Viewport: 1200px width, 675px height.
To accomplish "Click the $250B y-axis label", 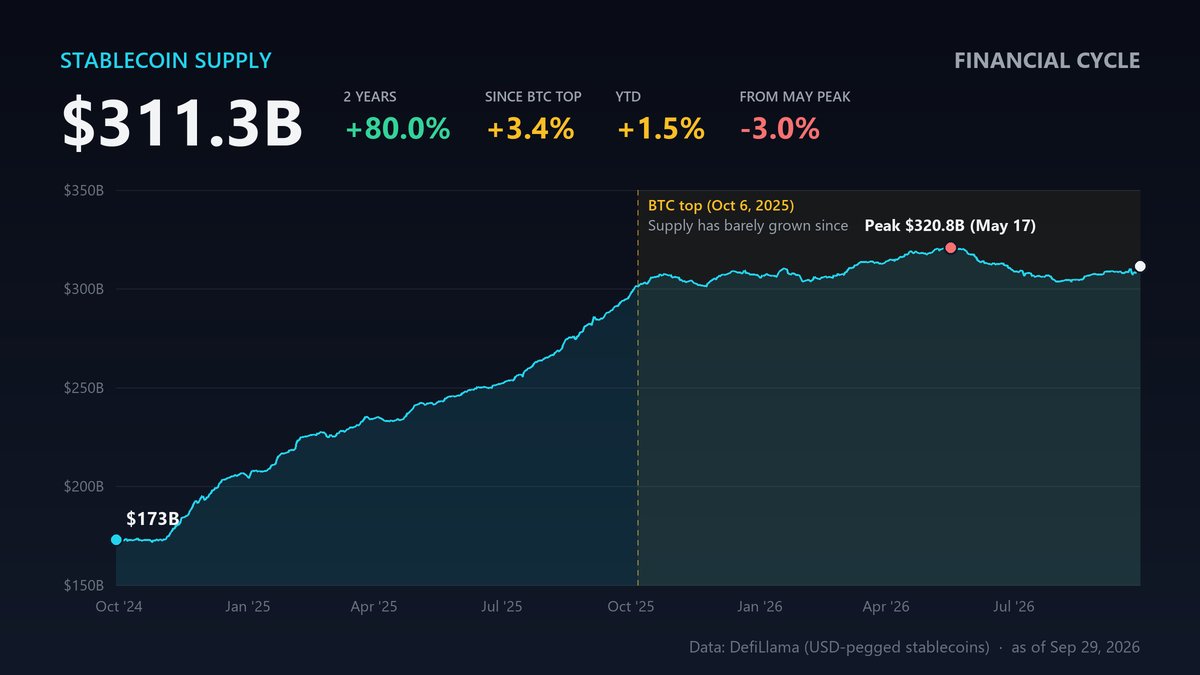I will [84, 388].
